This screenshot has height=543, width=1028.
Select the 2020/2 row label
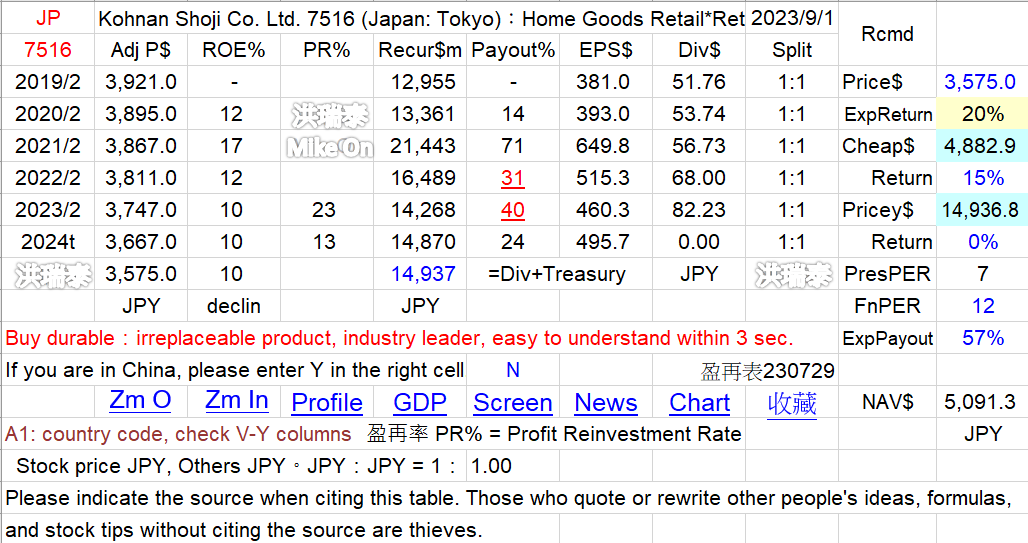pos(48,114)
